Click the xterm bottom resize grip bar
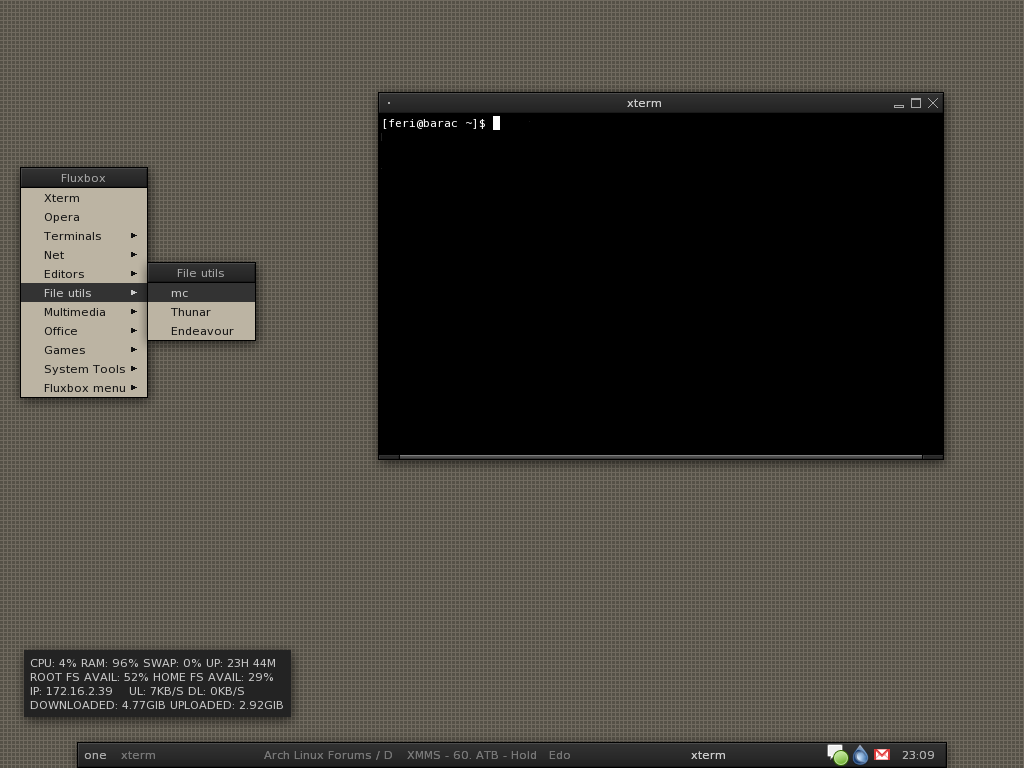 point(661,456)
